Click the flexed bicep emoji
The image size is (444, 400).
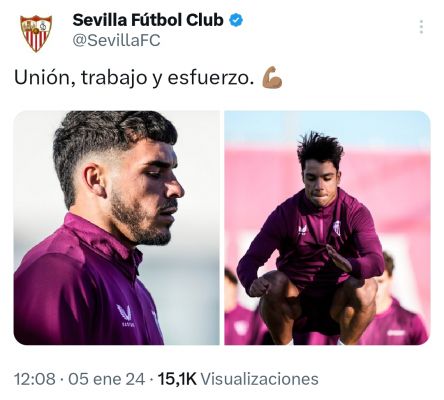272,77
